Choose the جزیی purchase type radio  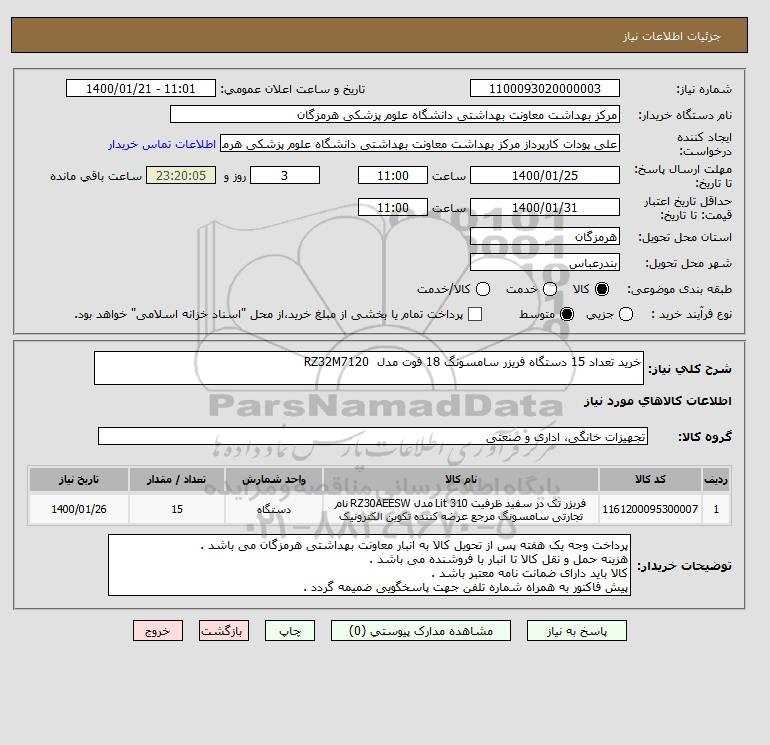point(626,314)
